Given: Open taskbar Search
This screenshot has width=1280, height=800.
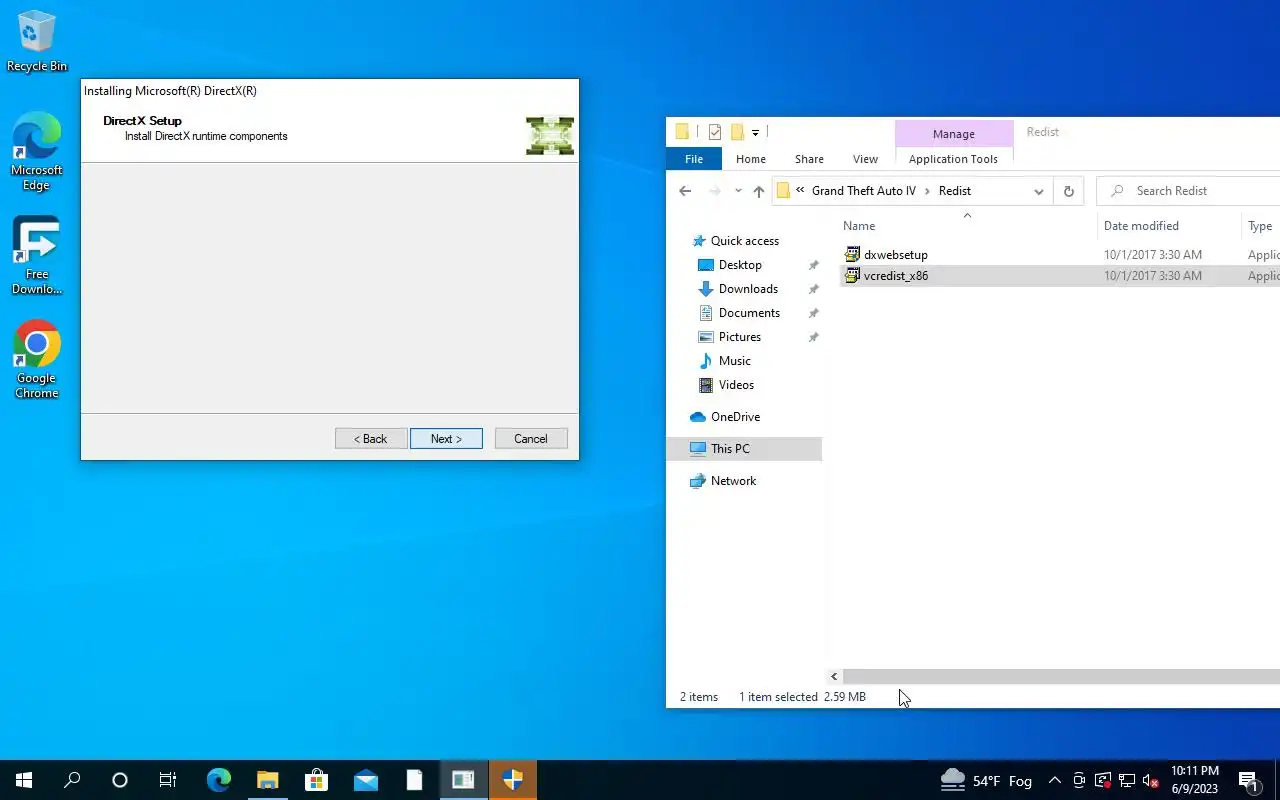Looking at the screenshot, I should [x=72, y=780].
